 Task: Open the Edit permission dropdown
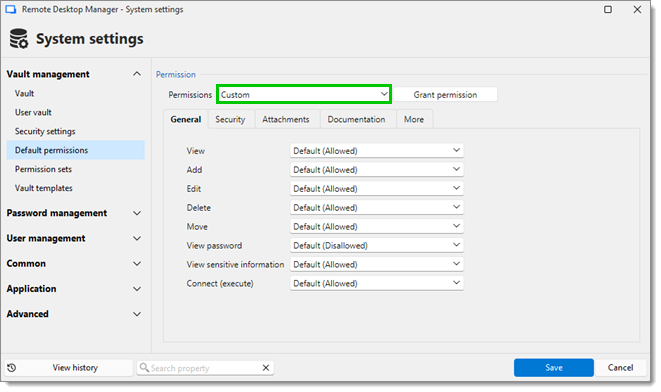click(376, 188)
